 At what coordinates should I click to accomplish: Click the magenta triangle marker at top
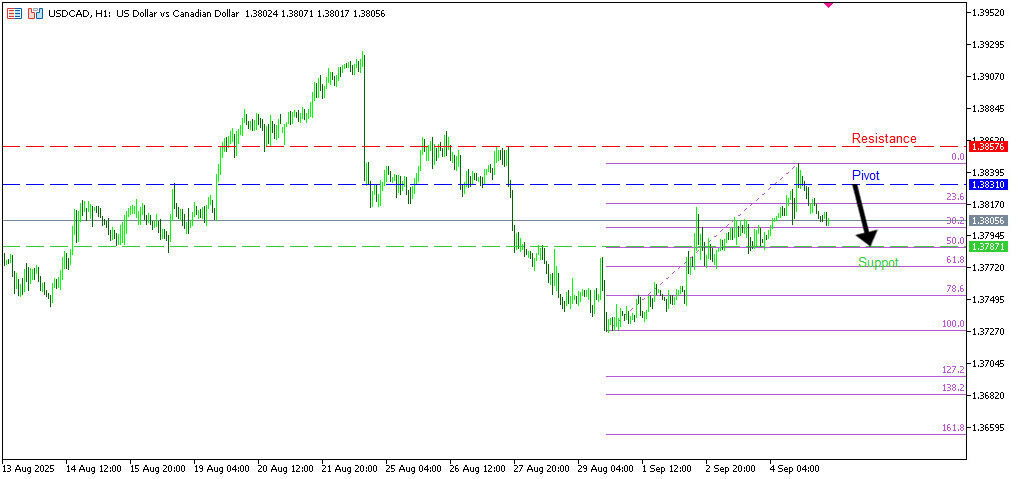[x=828, y=5]
